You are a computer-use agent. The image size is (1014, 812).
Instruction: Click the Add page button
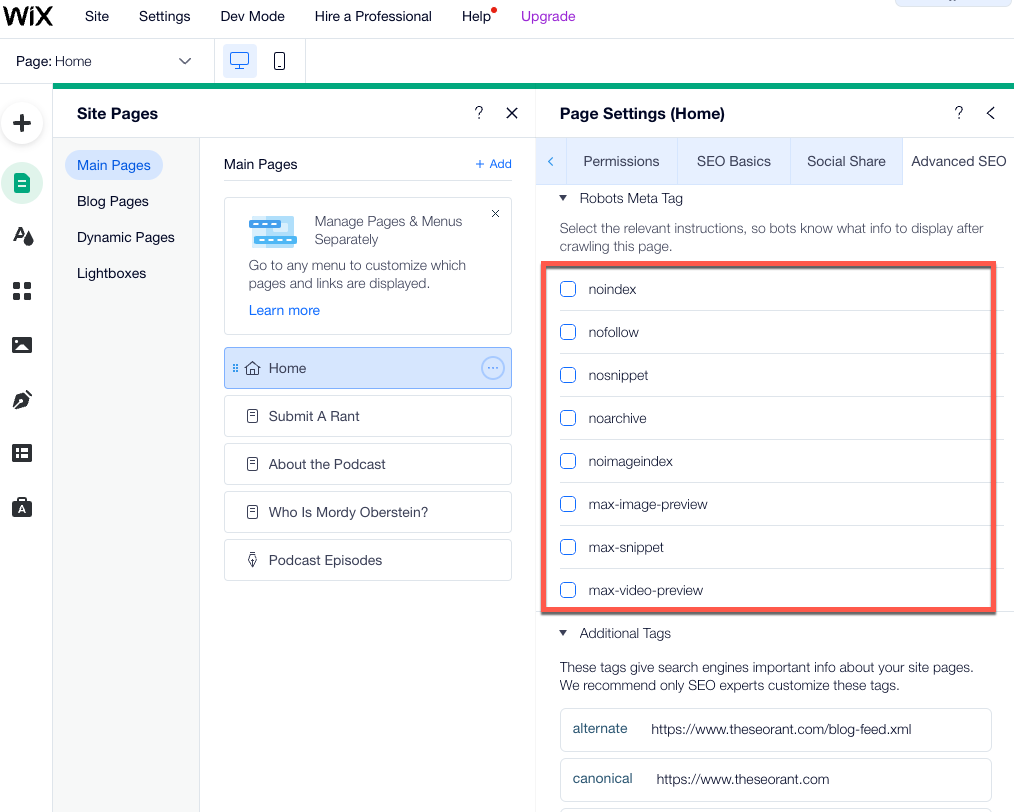coord(493,164)
